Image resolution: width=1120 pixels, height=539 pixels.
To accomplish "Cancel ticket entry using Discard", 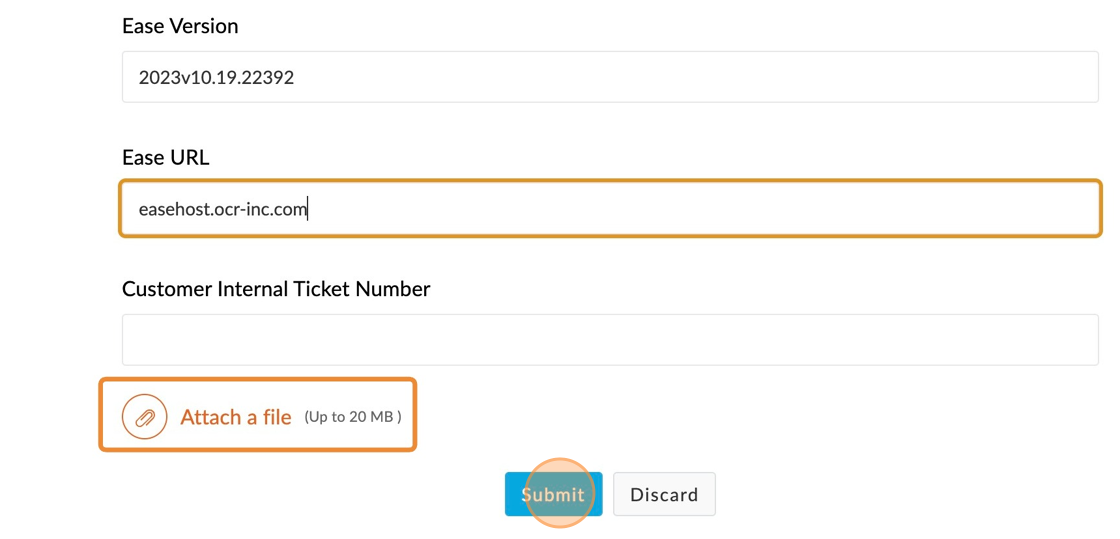I will (x=664, y=494).
